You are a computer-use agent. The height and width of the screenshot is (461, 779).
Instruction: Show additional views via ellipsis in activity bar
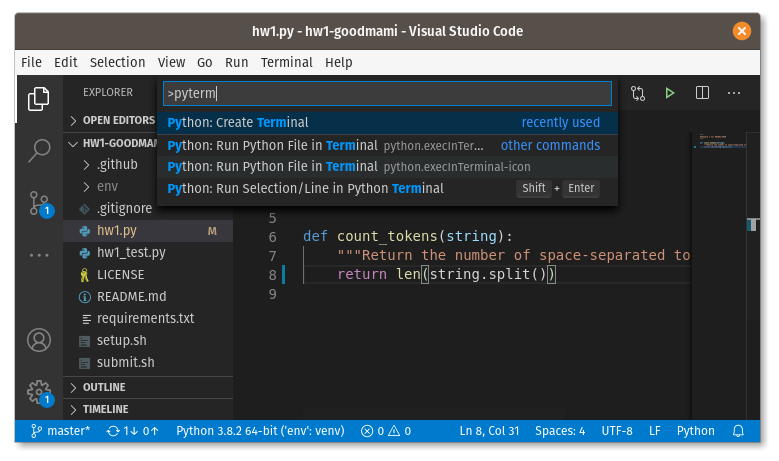[x=39, y=255]
